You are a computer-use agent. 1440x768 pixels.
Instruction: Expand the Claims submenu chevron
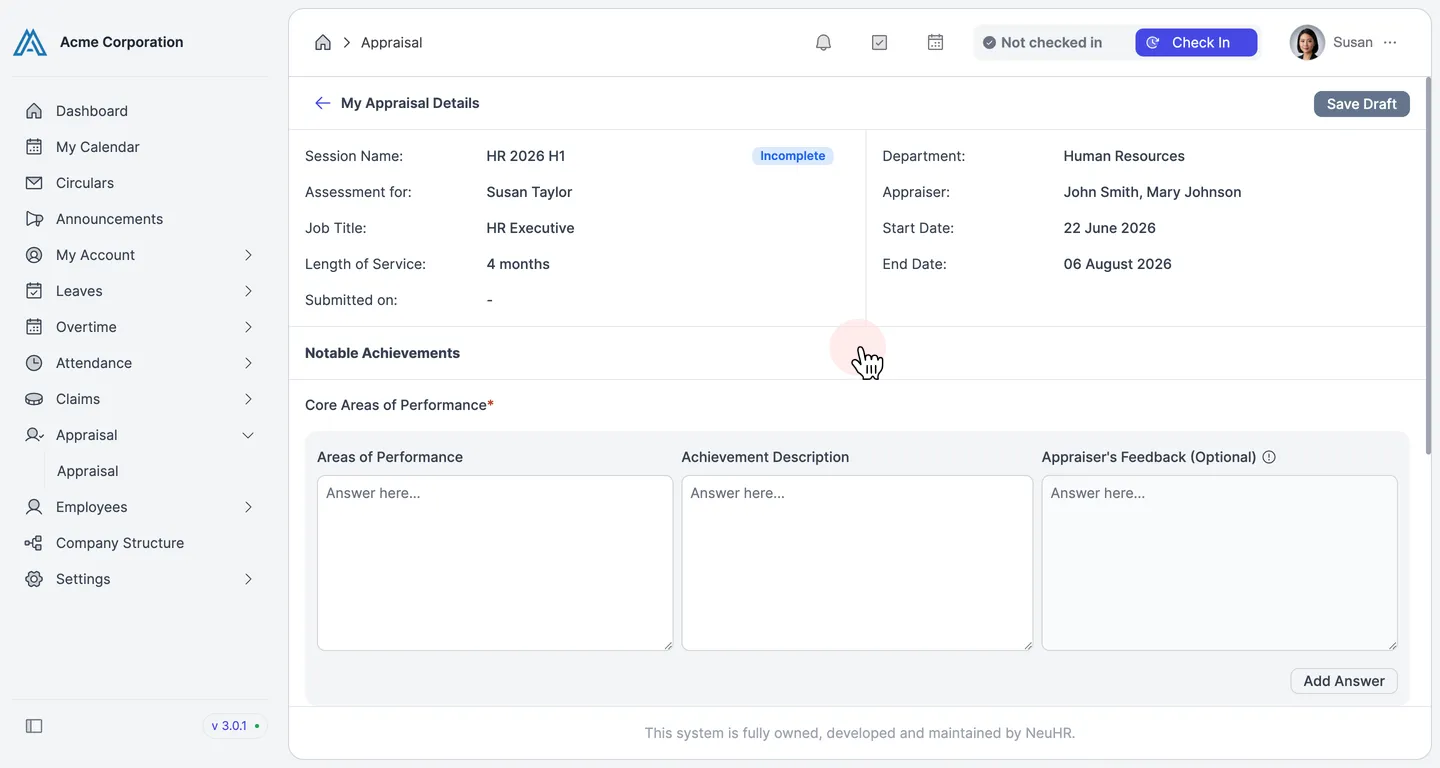tap(248, 399)
